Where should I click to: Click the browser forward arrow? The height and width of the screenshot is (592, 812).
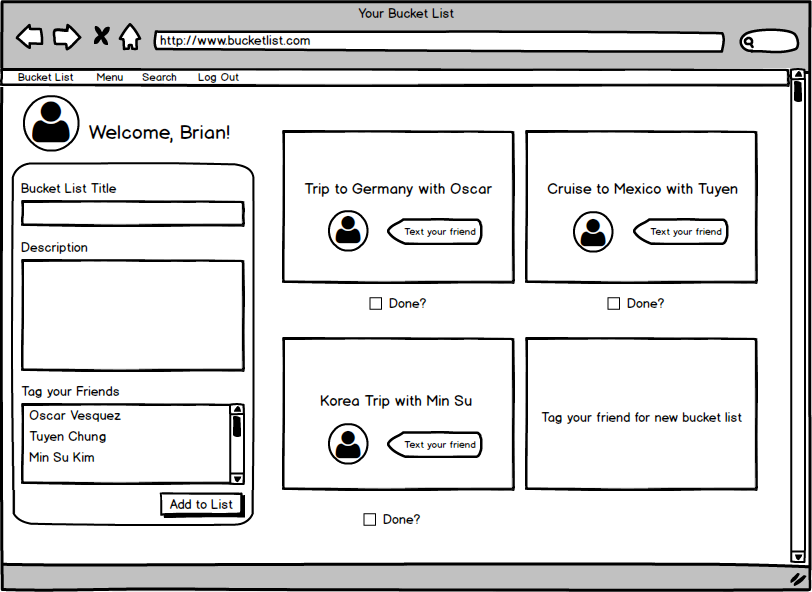coord(67,37)
